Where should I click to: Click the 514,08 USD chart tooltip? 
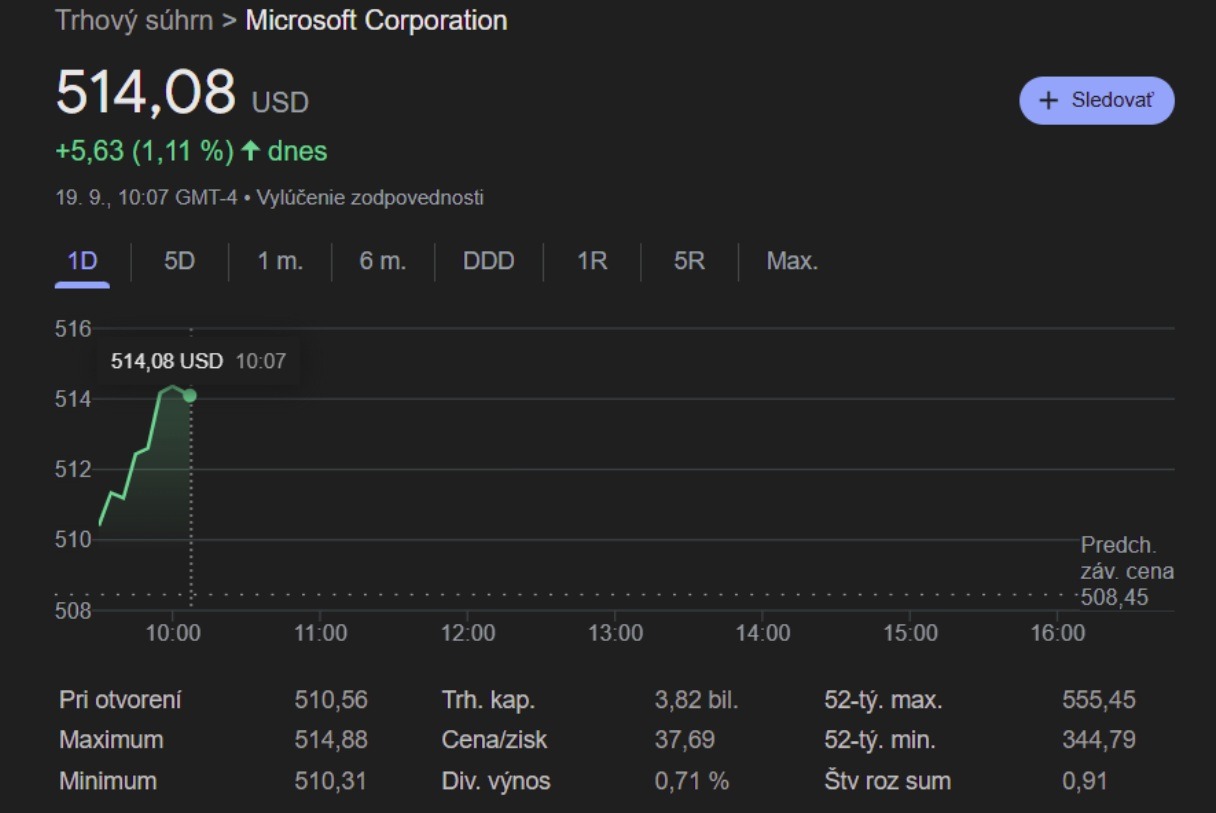pyautogui.click(x=197, y=361)
